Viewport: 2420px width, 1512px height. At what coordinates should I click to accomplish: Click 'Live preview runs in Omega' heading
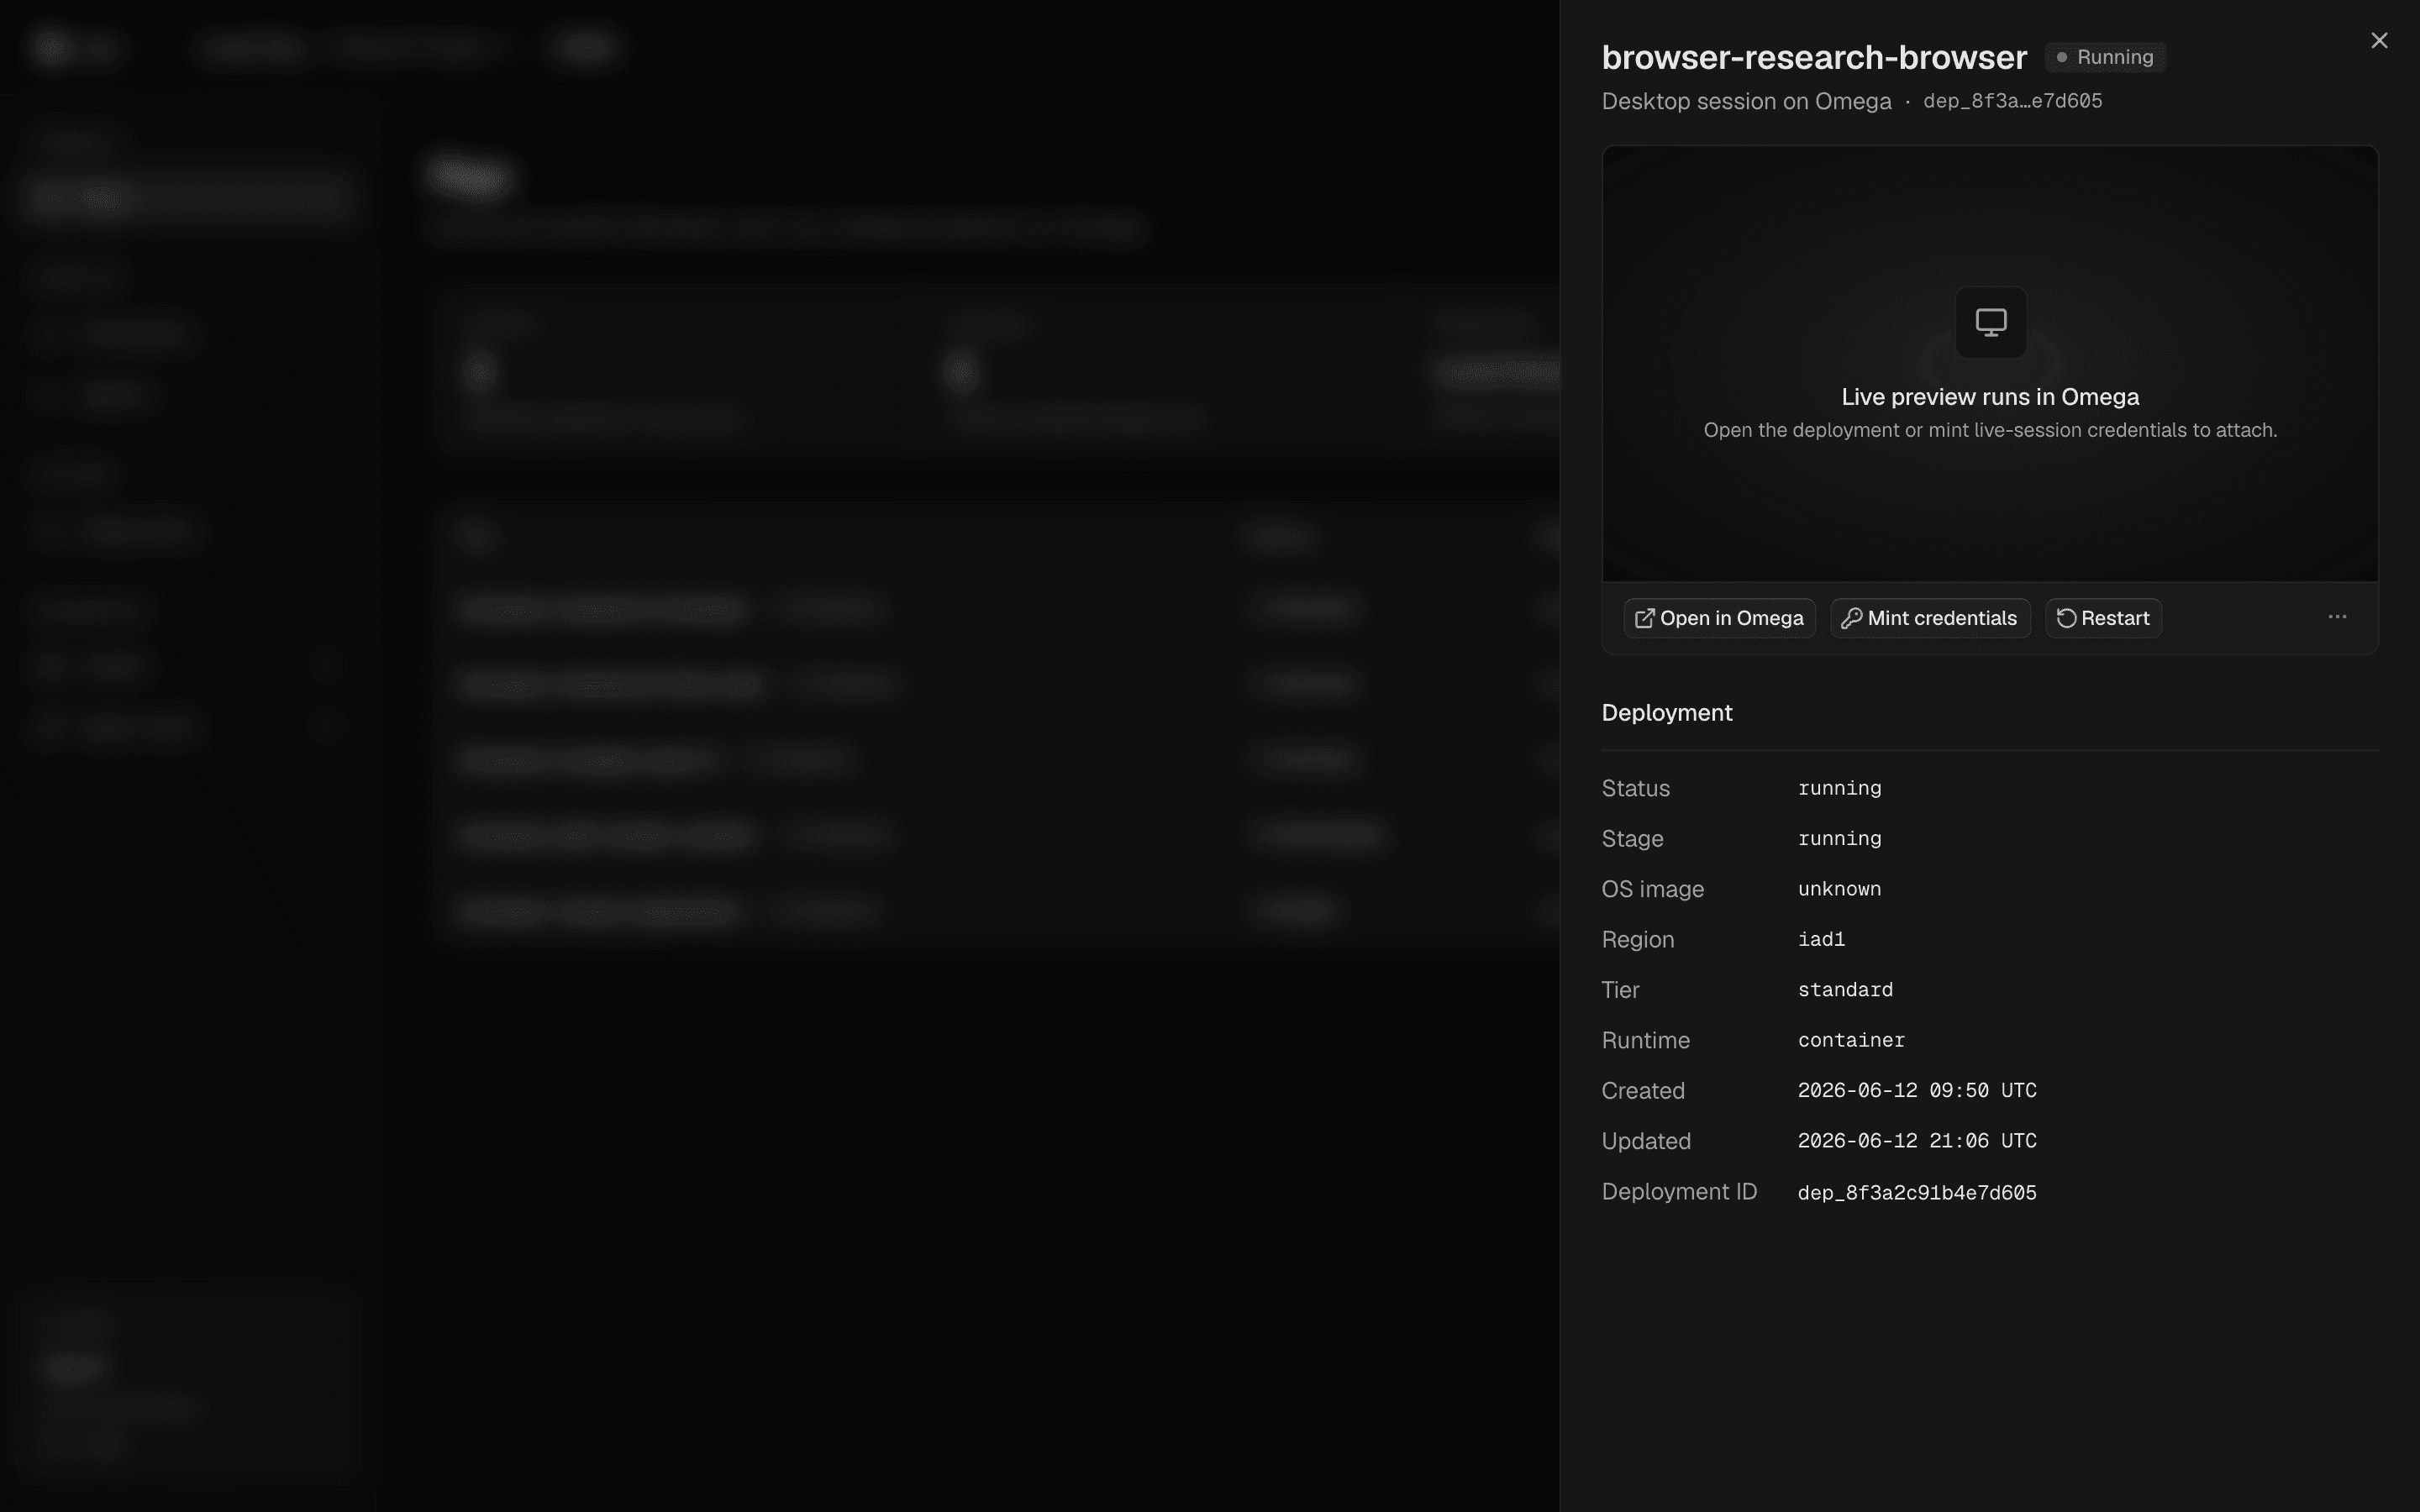point(1990,397)
